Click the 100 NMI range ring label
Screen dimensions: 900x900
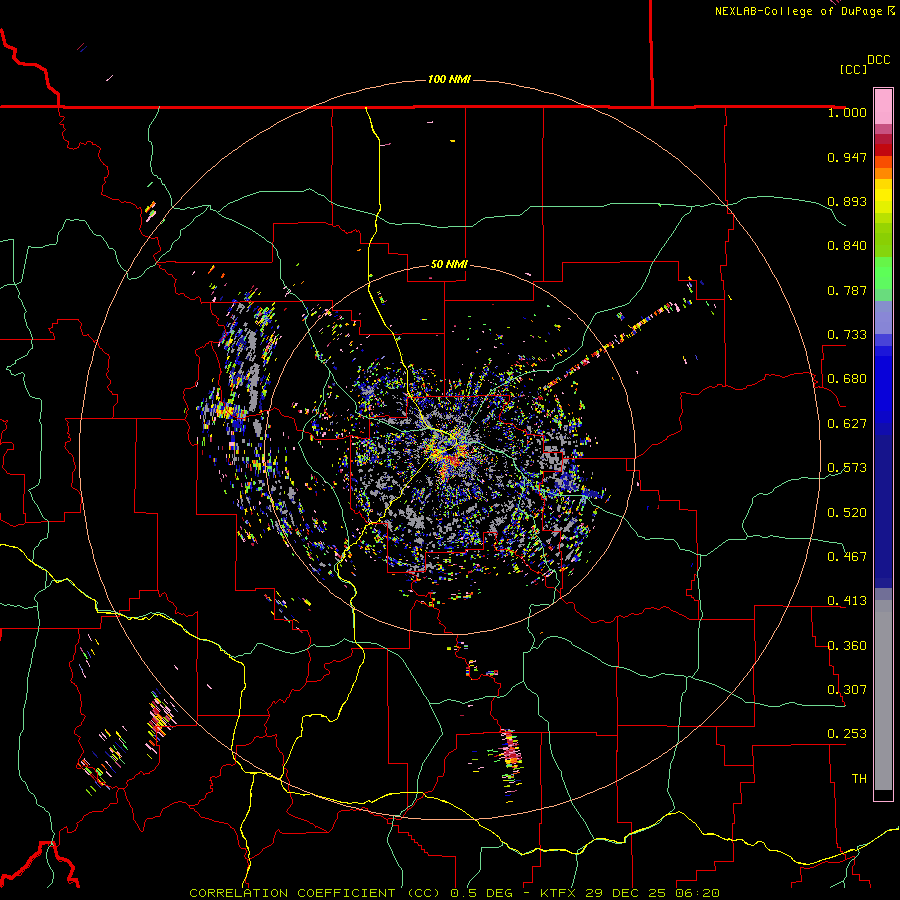tap(449, 79)
